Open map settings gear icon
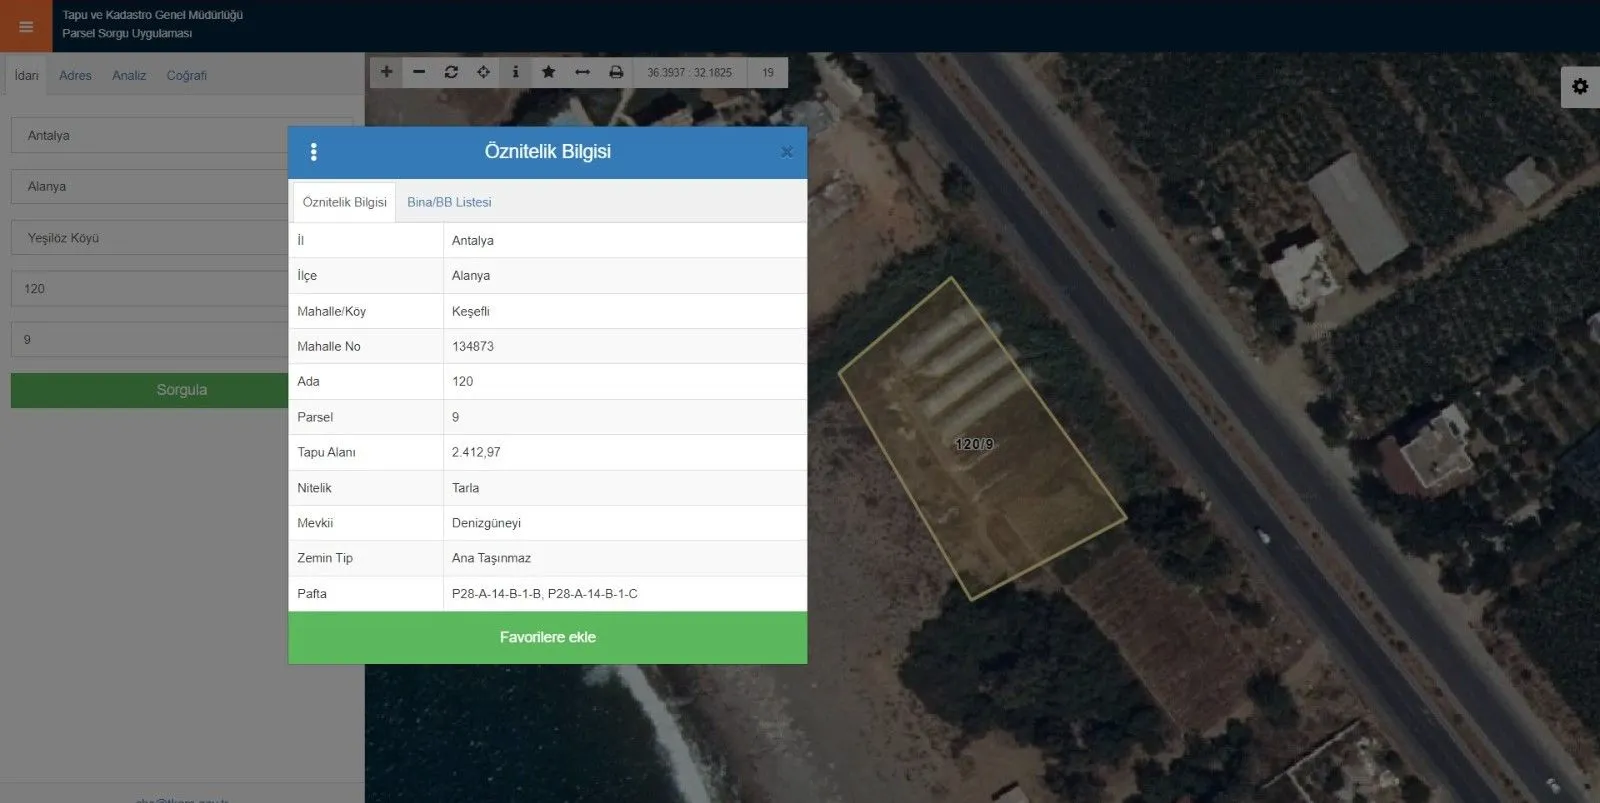 (x=1580, y=87)
